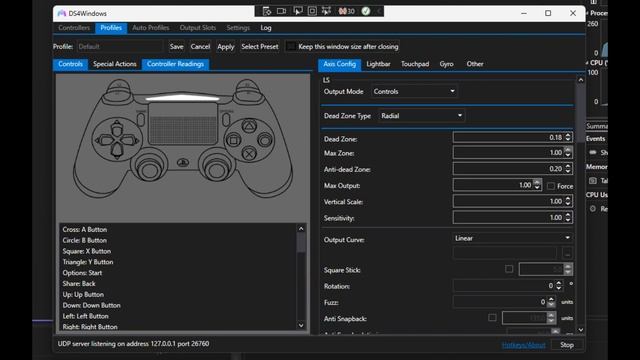Screen dimensions: 640x360
Task: Click the Cancel button
Action: tap(200, 47)
